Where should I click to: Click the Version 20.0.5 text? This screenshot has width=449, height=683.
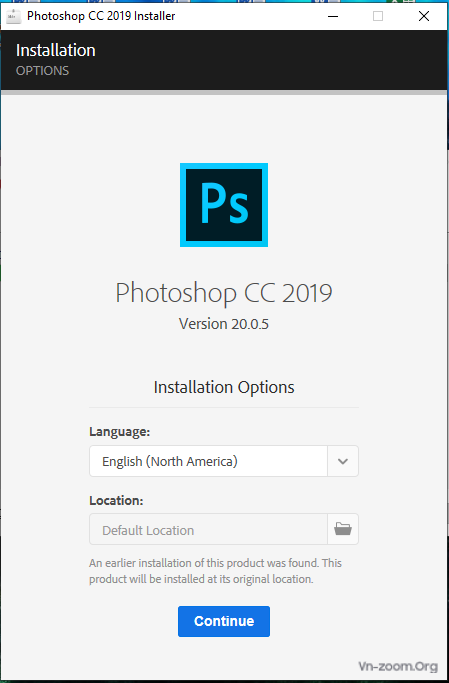[x=224, y=324]
